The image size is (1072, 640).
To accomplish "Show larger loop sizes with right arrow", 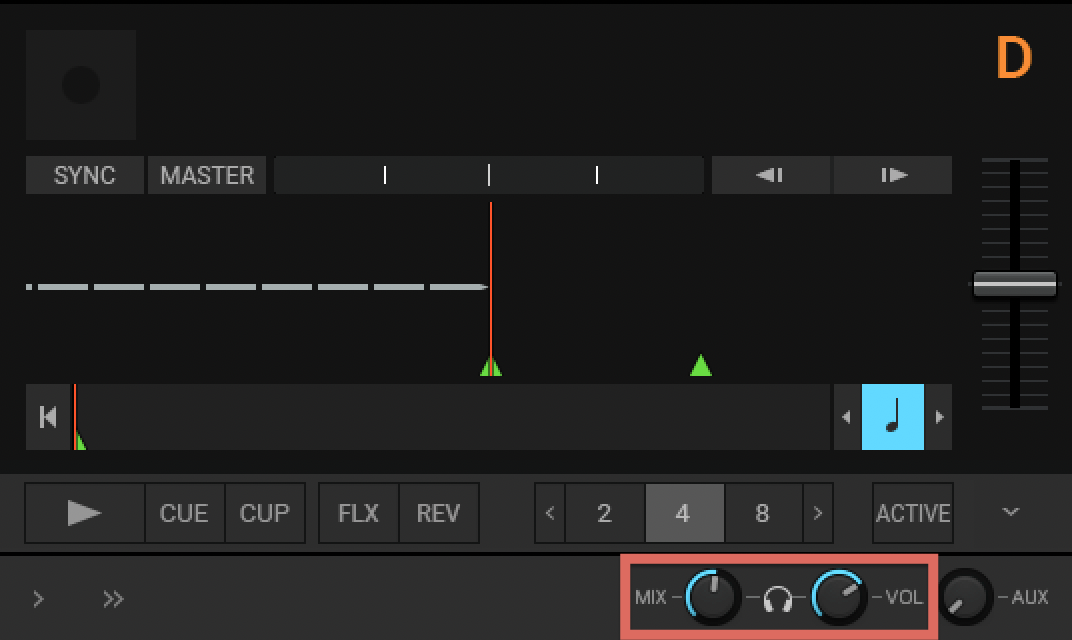I will [818, 513].
